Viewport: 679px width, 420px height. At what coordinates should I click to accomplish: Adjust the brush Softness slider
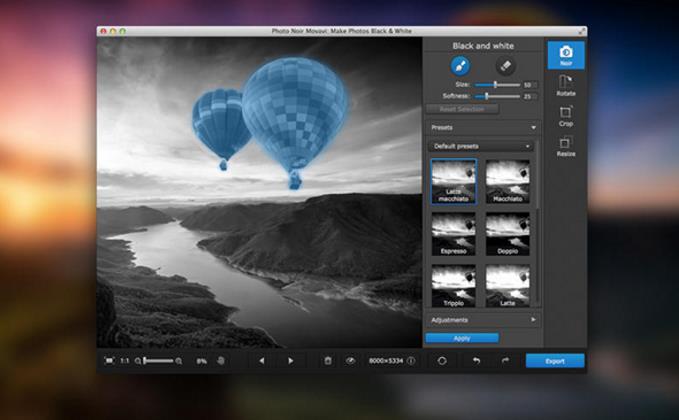coord(498,96)
